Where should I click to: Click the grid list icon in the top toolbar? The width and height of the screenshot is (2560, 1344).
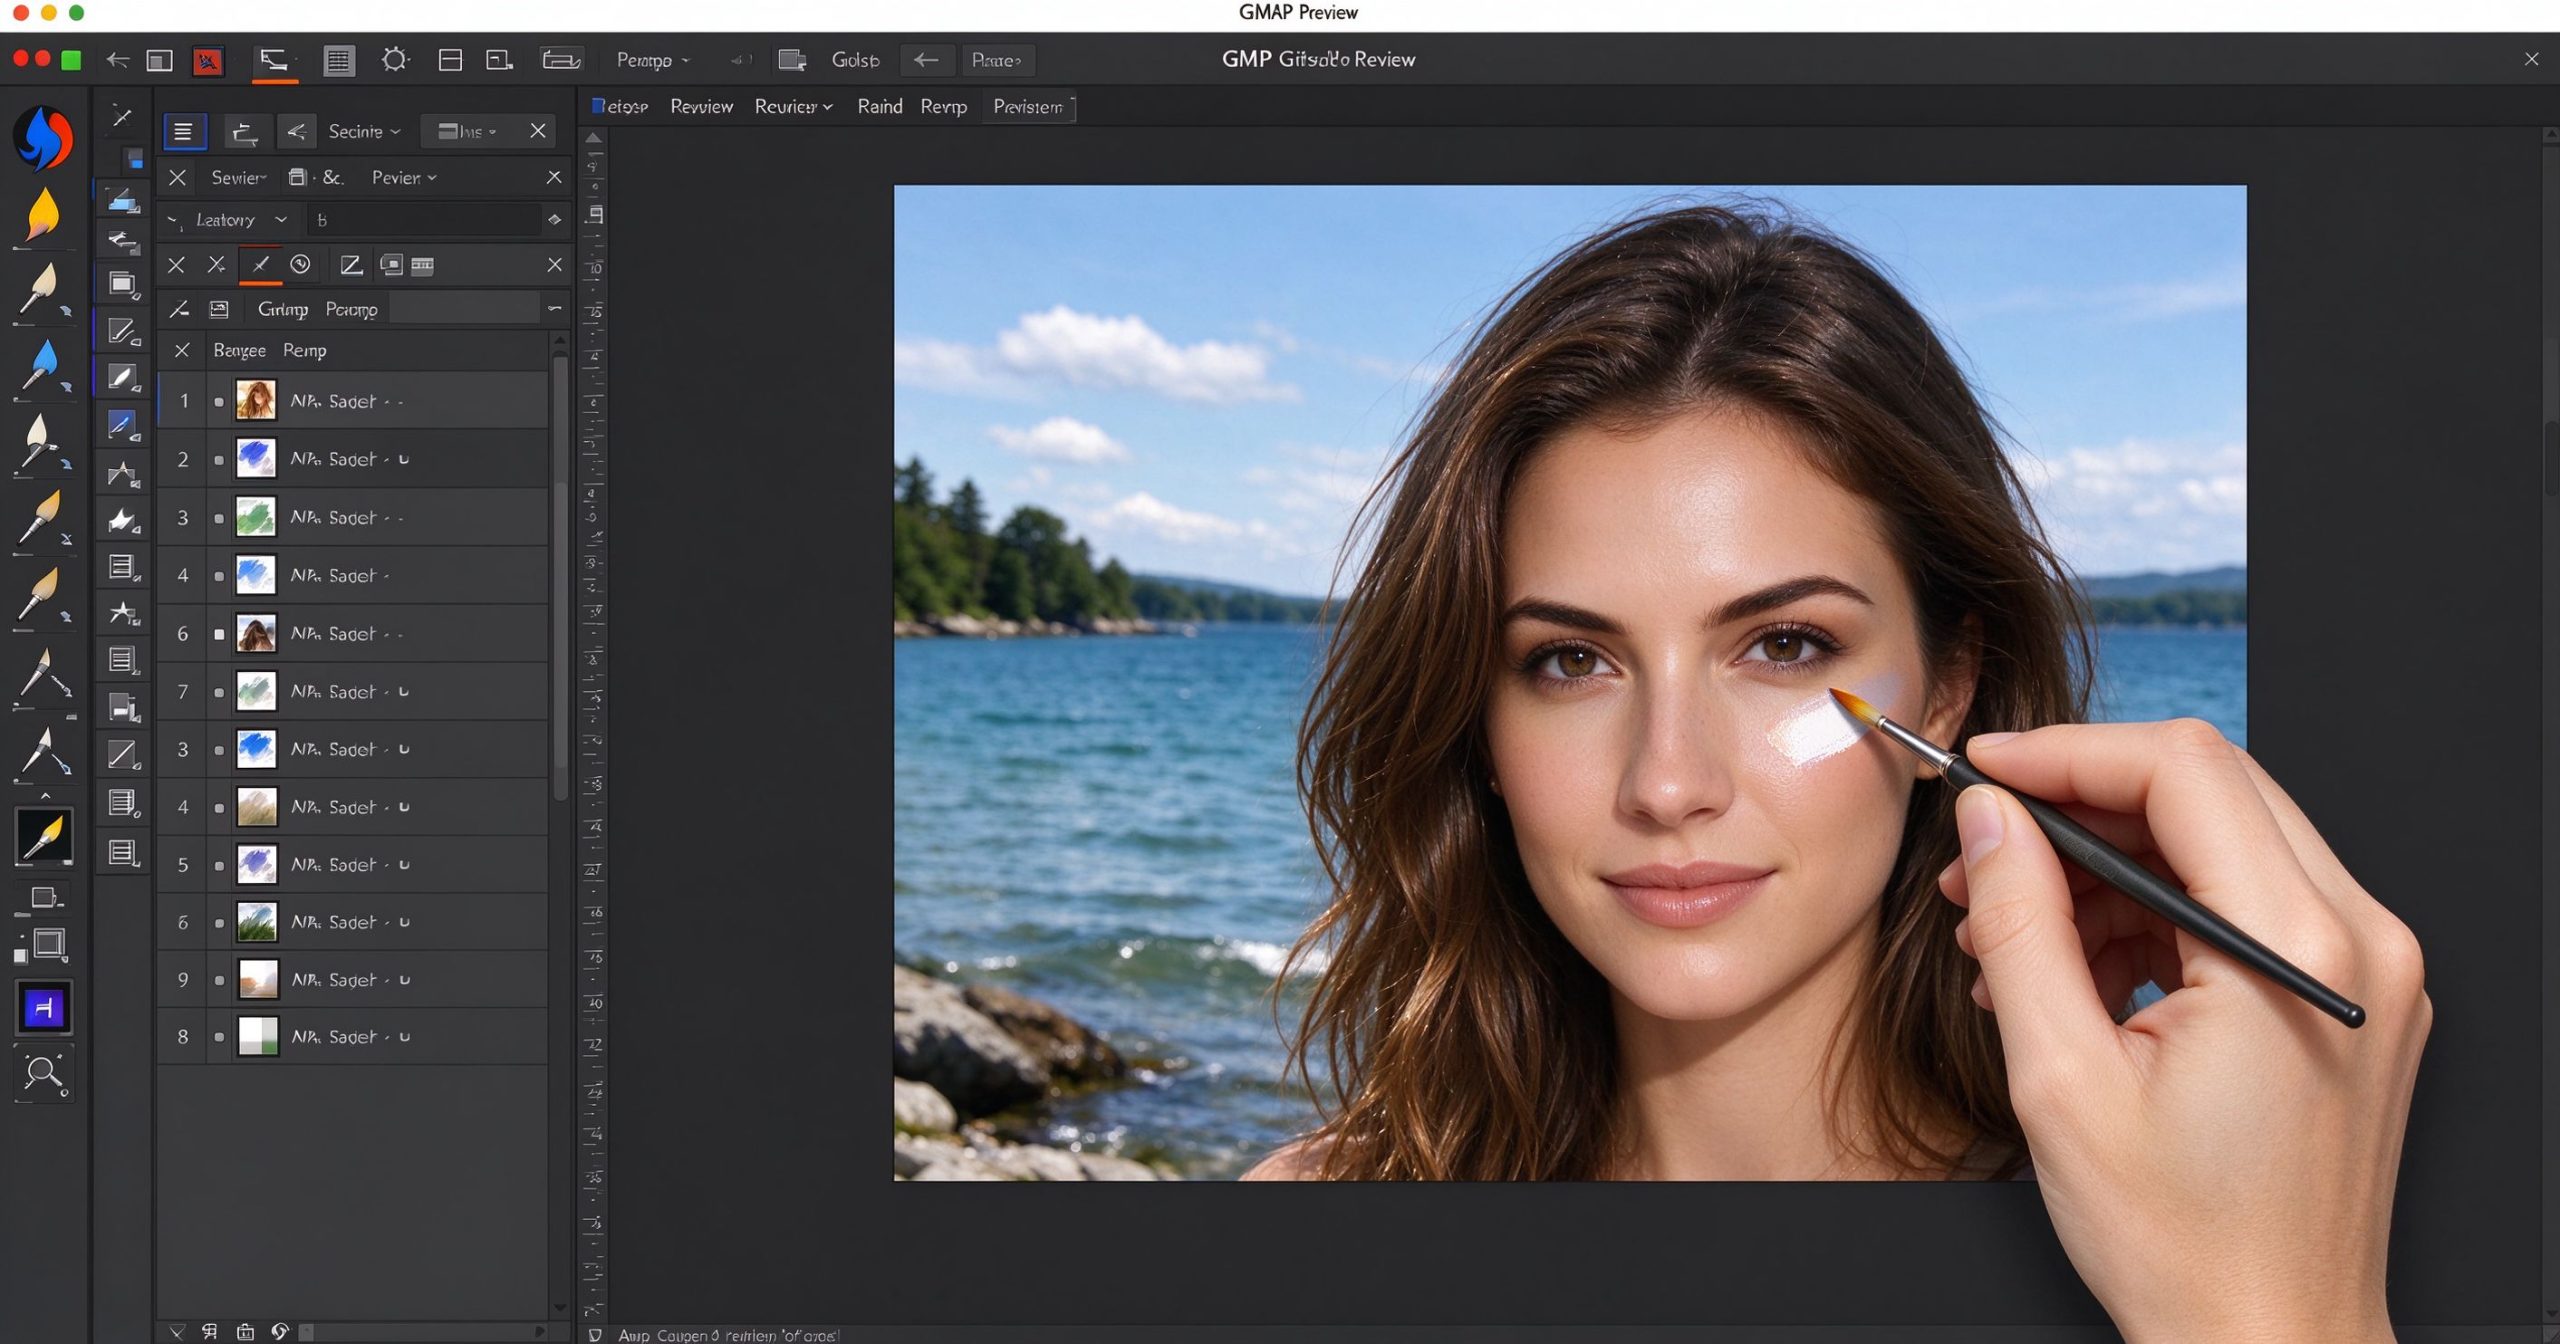click(x=339, y=61)
